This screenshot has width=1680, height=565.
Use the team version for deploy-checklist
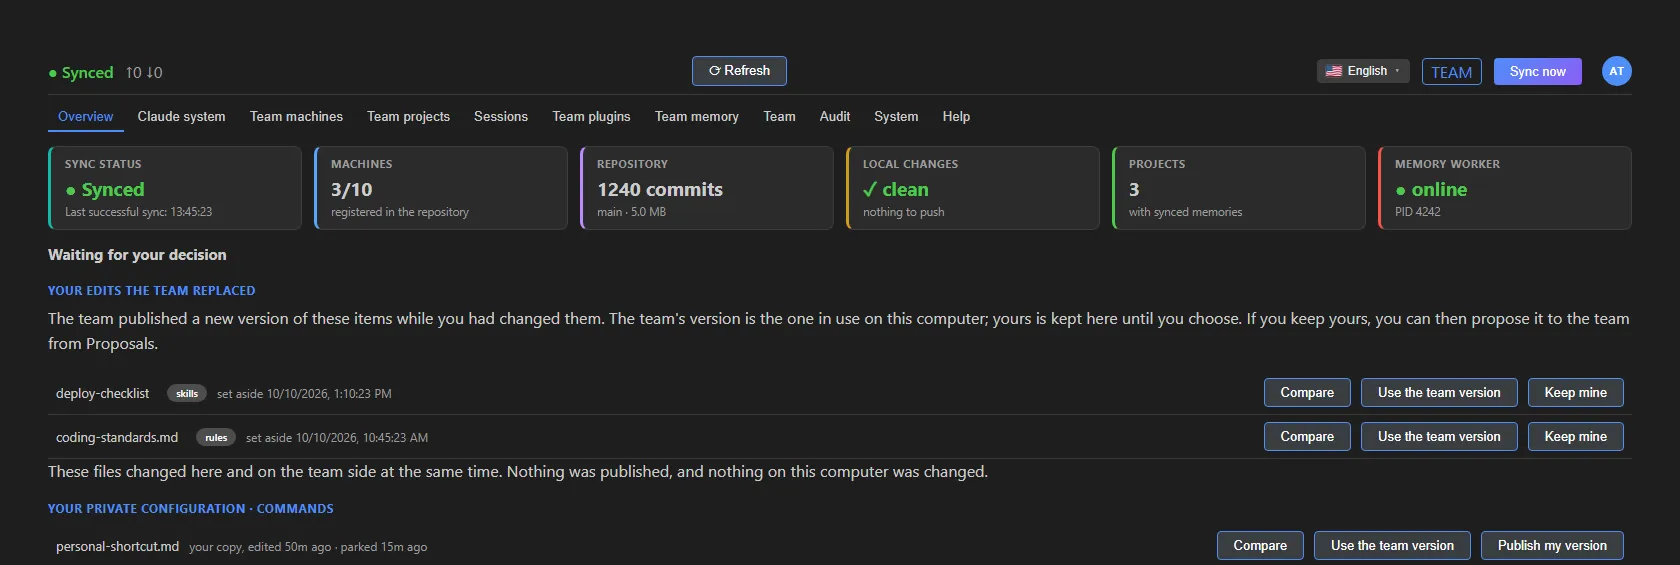pos(1439,393)
